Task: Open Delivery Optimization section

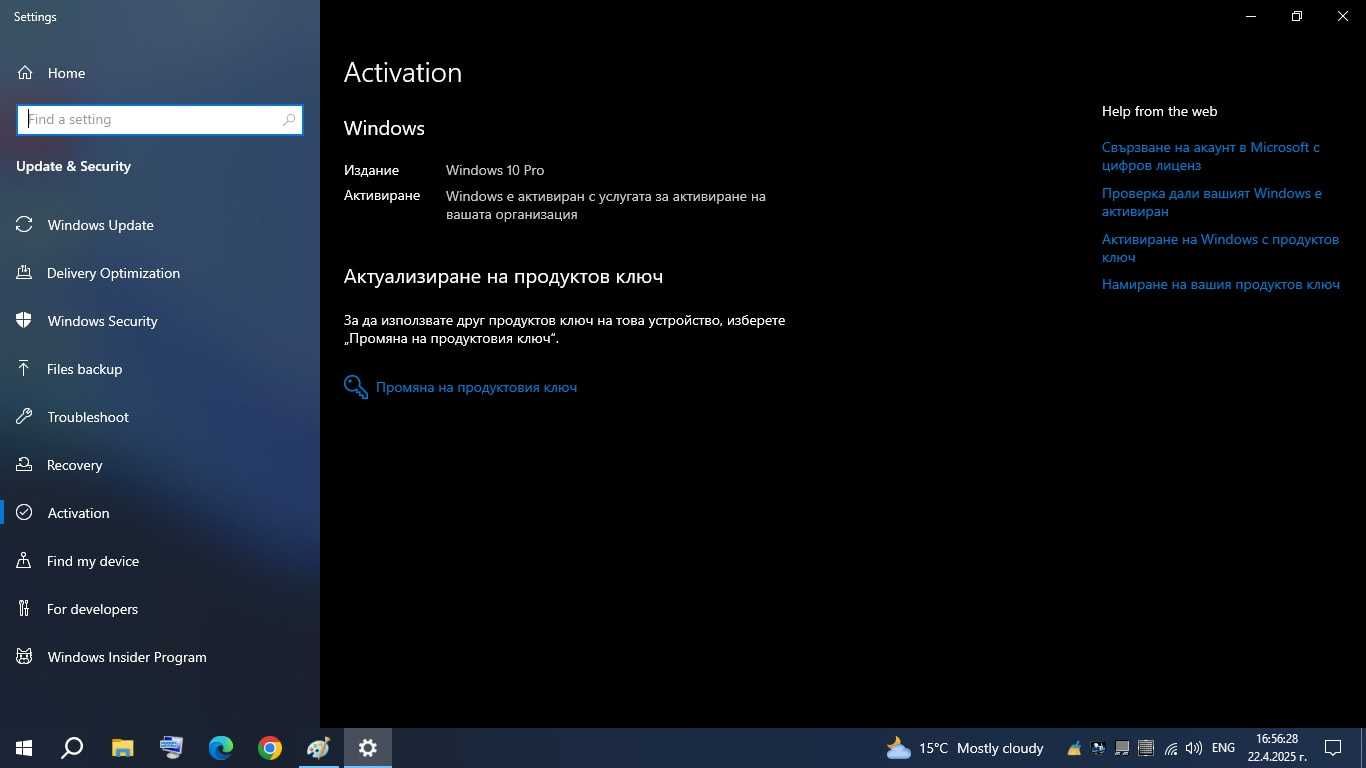Action: (x=160, y=273)
